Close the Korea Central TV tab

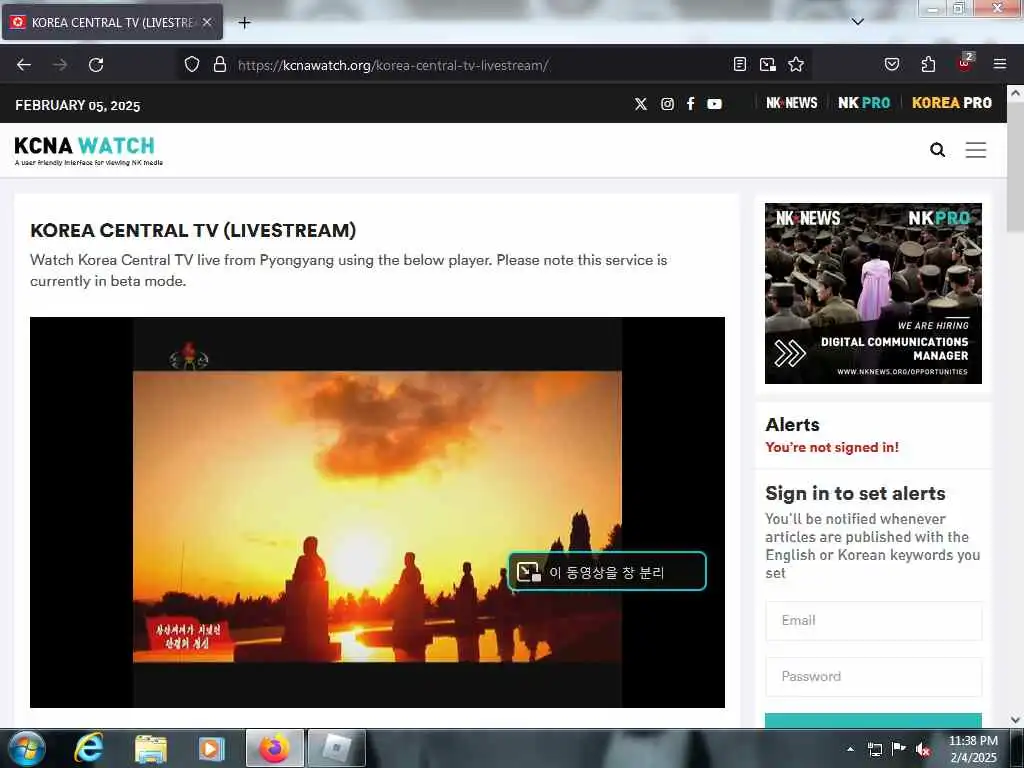(x=207, y=22)
